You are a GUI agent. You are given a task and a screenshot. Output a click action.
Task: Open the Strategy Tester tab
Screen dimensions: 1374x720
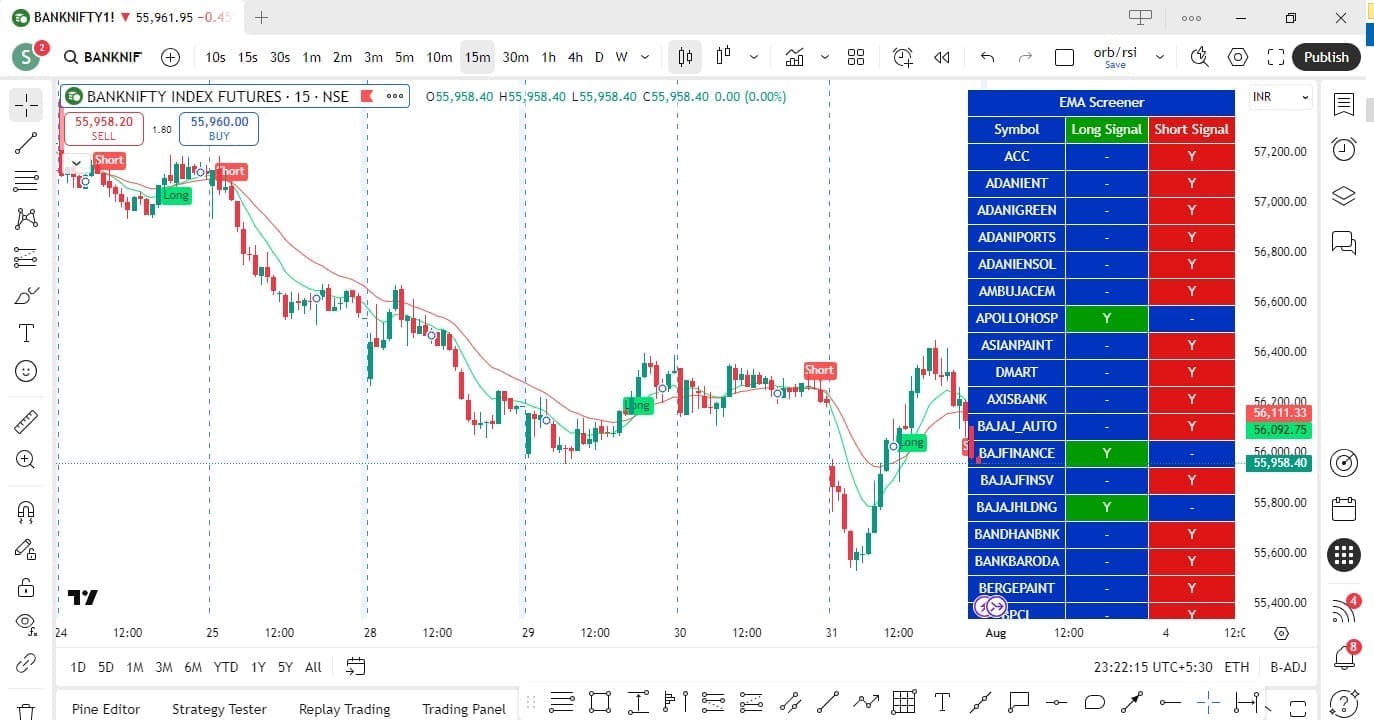[x=219, y=709]
